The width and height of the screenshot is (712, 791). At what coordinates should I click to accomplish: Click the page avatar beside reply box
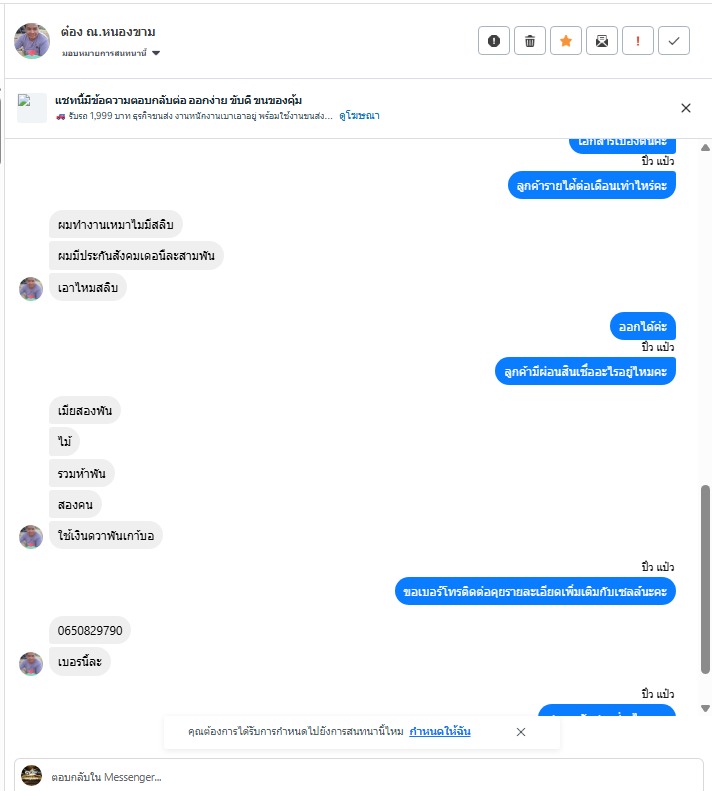pyautogui.click(x=31, y=776)
